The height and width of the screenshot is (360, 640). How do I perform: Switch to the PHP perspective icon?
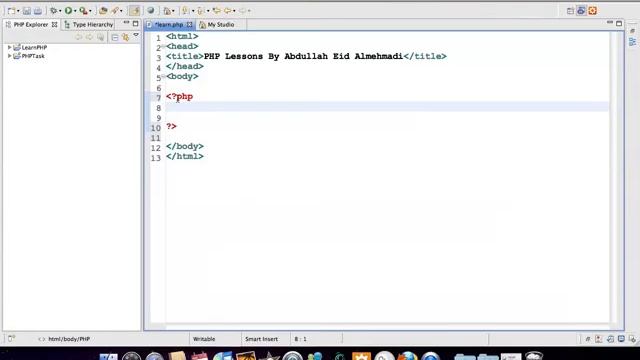581,11
